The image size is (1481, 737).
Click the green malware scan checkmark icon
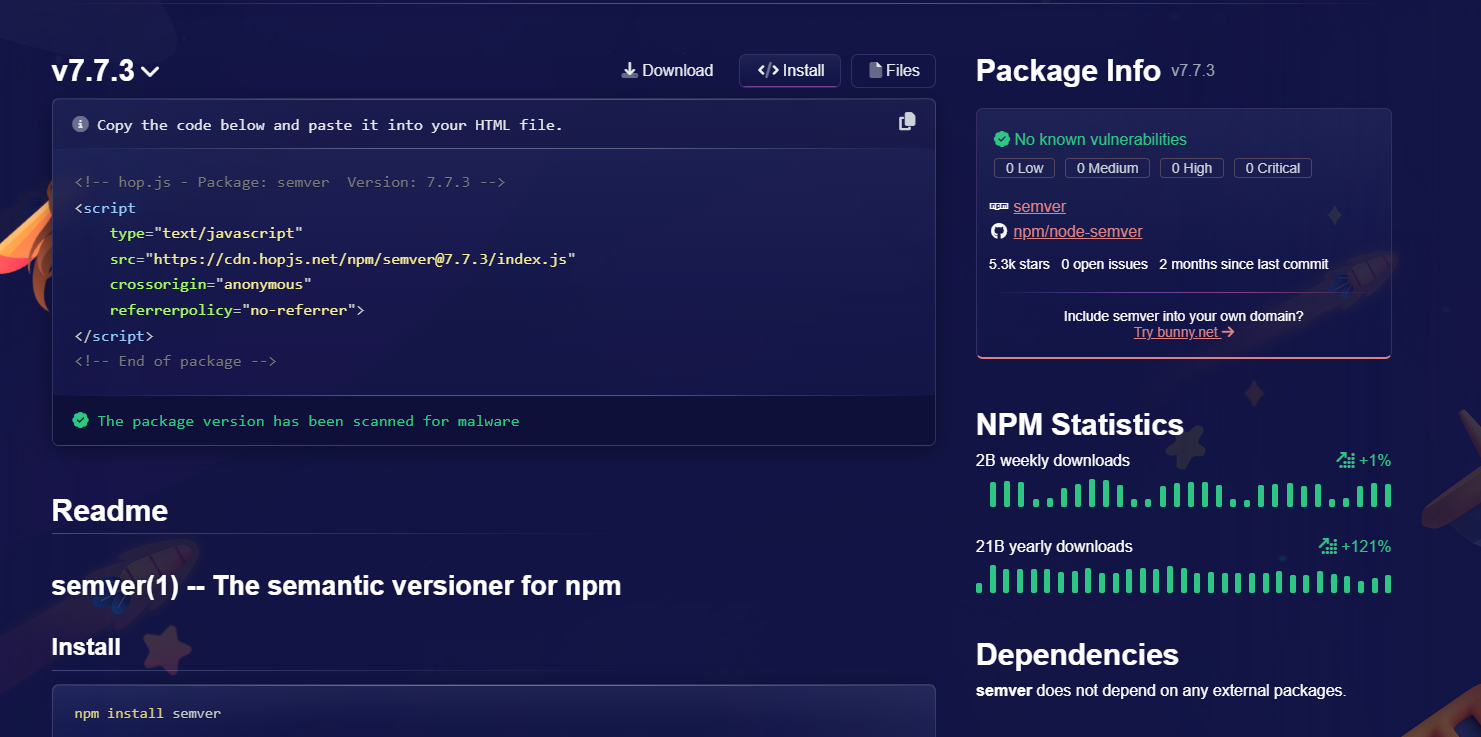pos(80,421)
